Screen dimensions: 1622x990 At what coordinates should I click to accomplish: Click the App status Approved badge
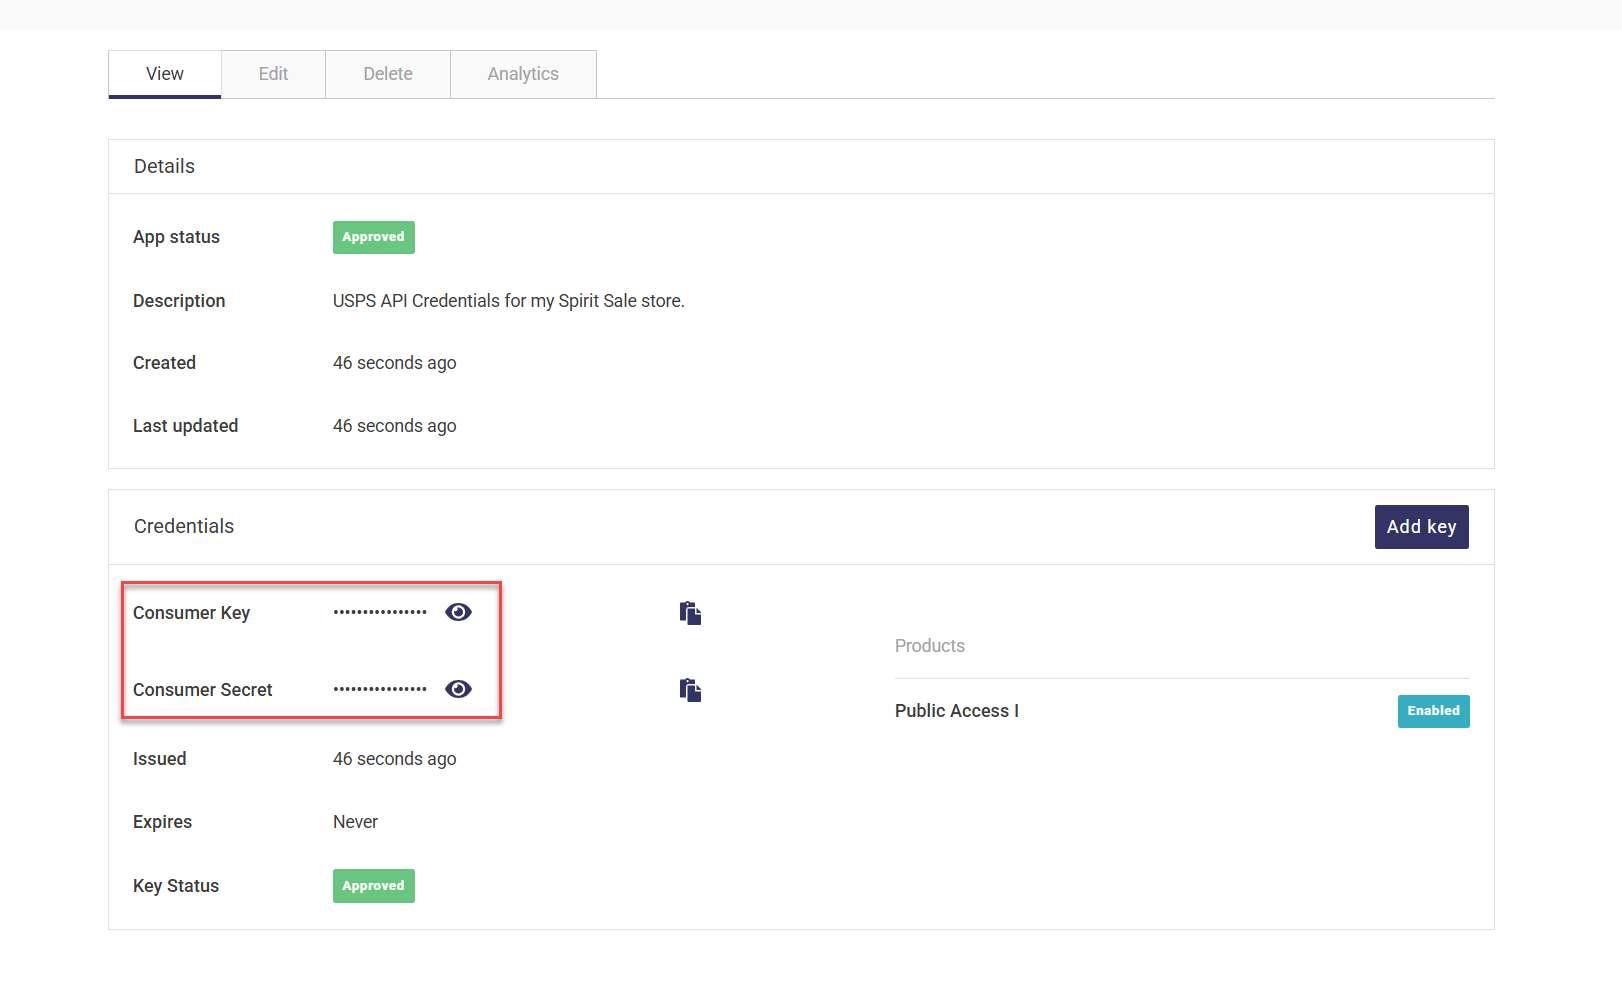373,237
